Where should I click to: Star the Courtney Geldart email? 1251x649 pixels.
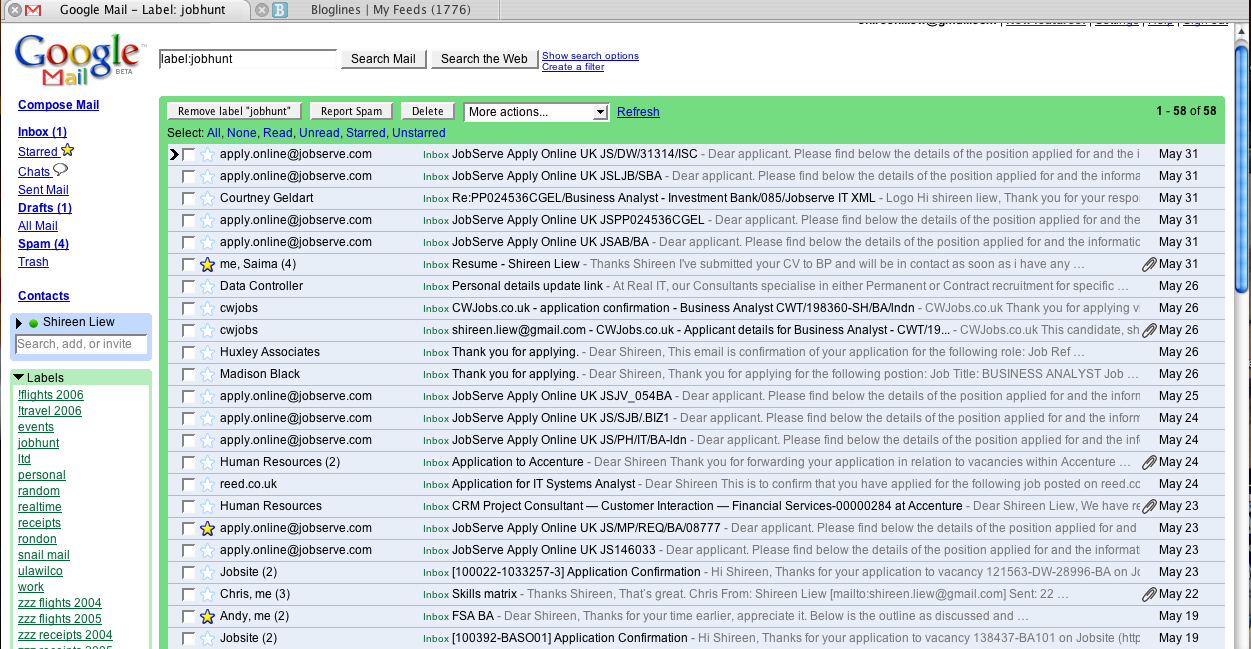coord(207,198)
